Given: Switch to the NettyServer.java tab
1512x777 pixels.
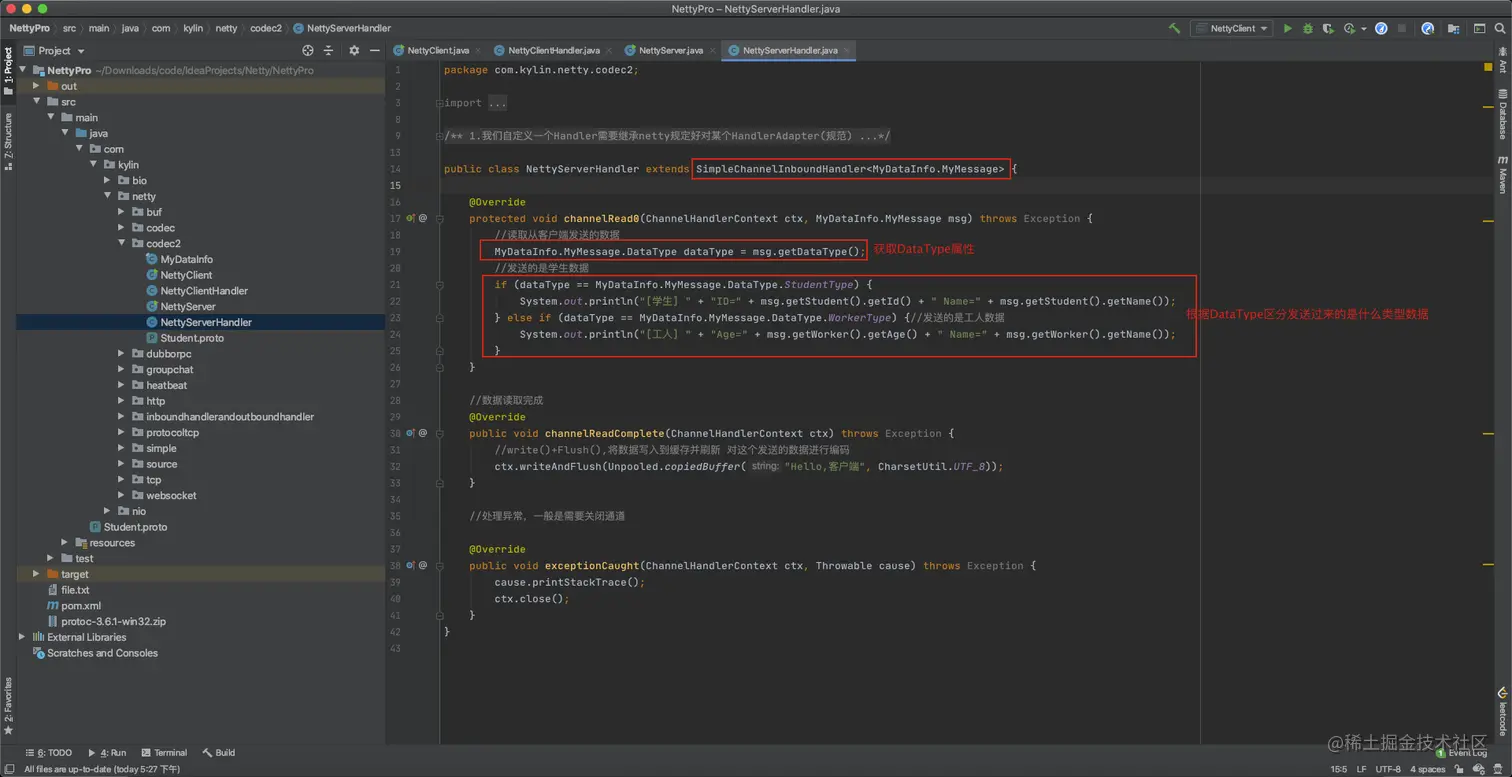Looking at the screenshot, I should 670,50.
